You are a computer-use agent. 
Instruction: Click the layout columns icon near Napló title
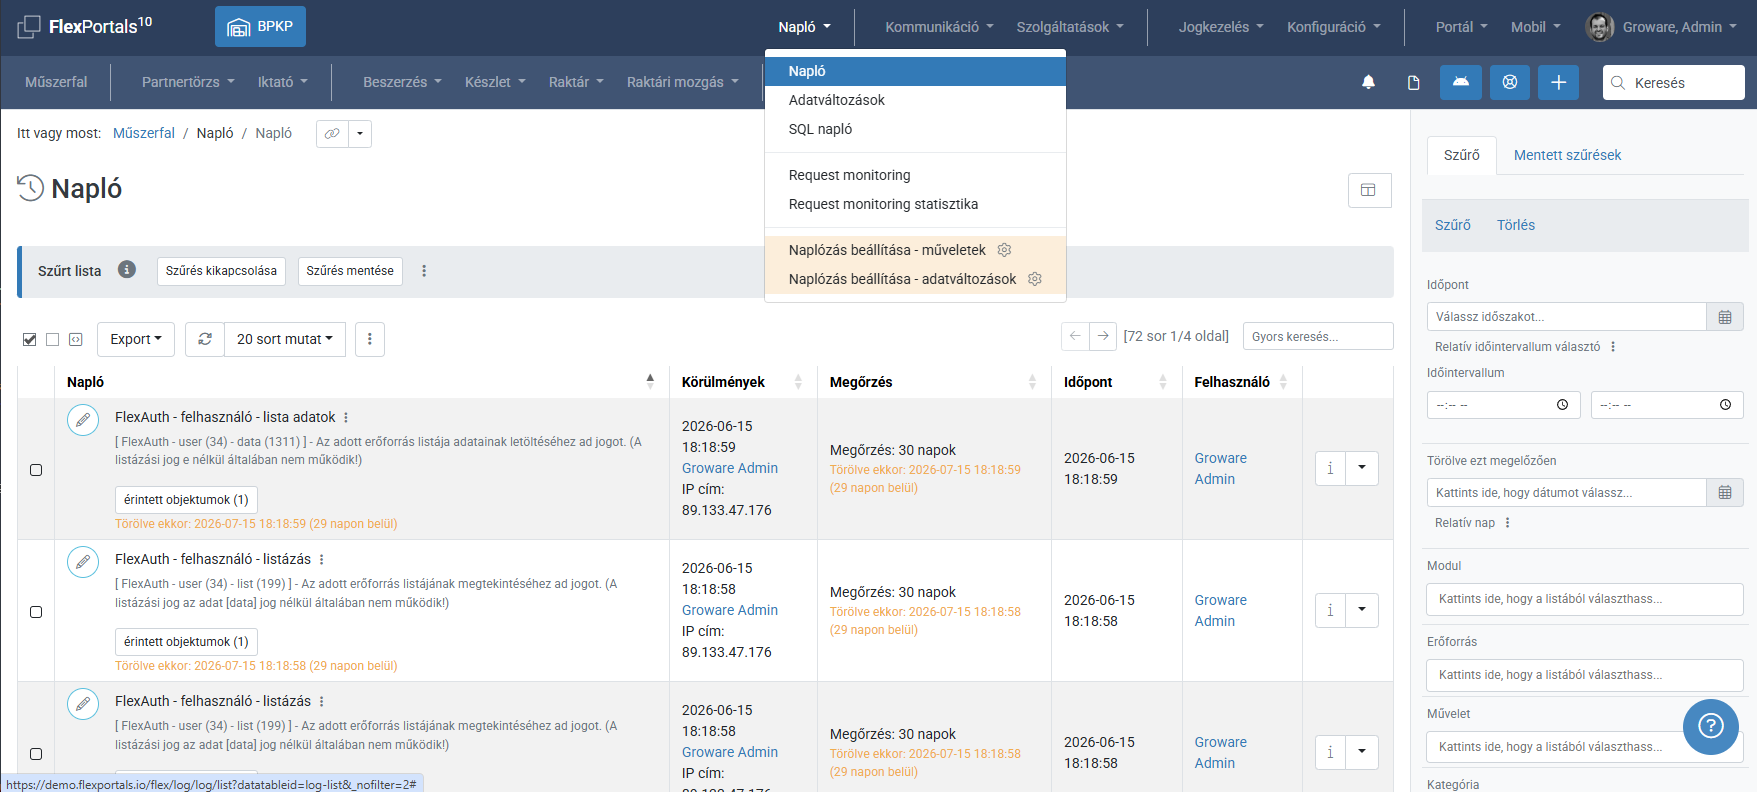pyautogui.click(x=1369, y=190)
